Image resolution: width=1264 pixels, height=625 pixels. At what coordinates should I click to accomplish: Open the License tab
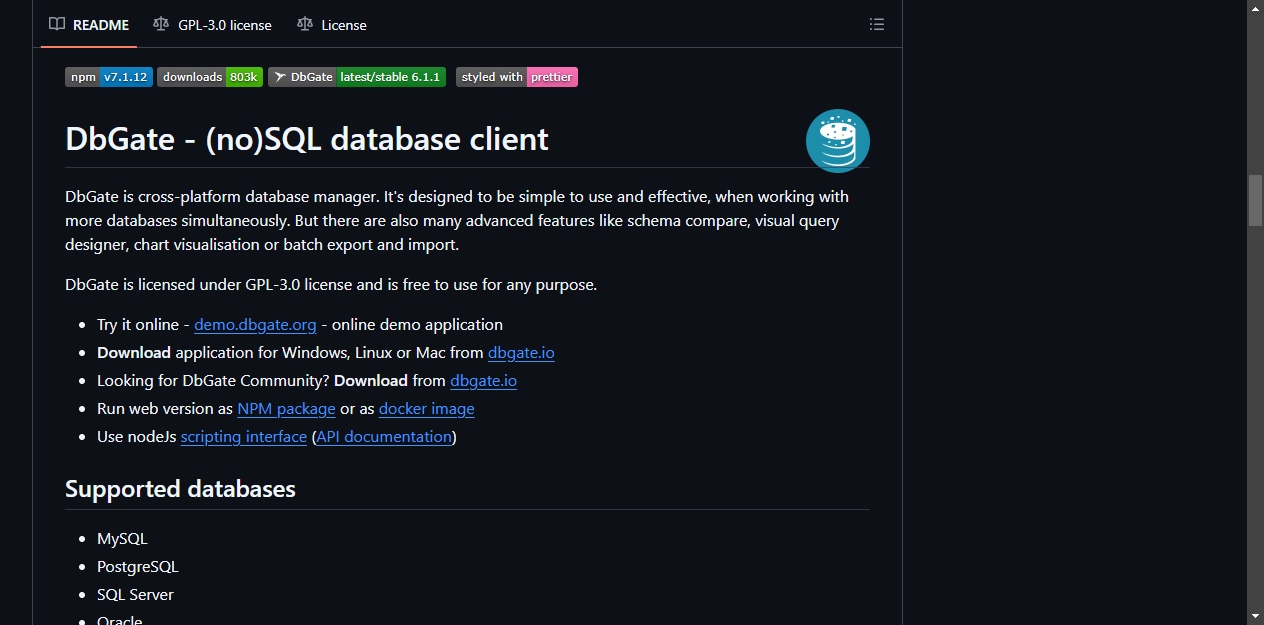(x=332, y=25)
